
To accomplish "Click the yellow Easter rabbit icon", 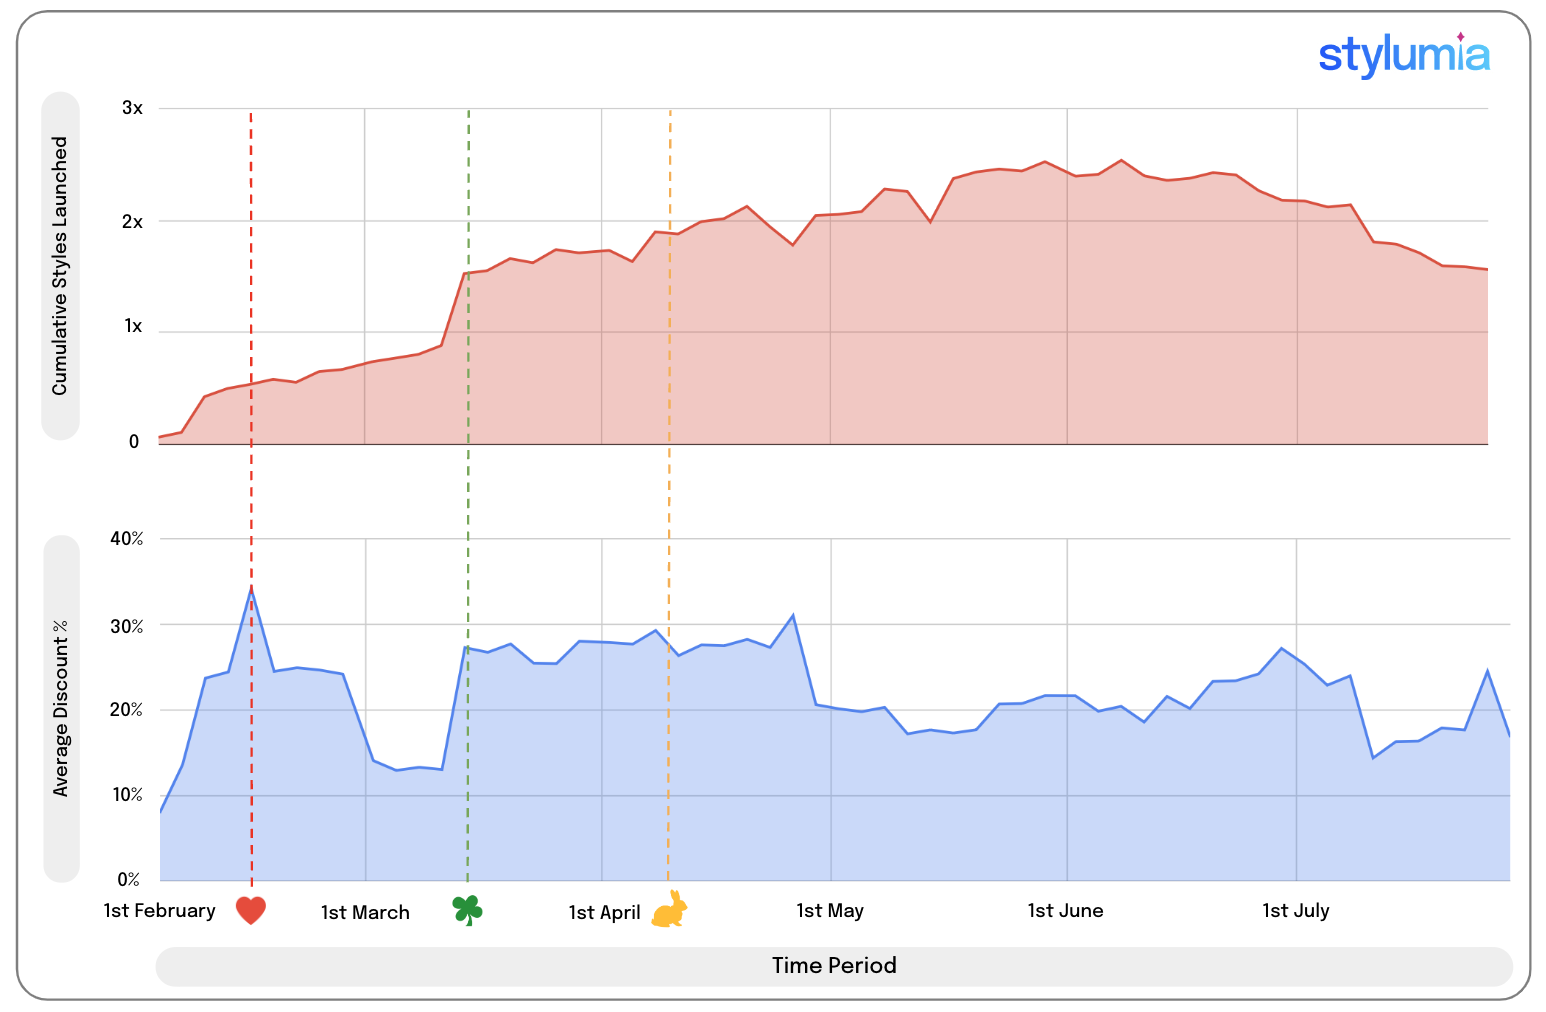I will (x=669, y=910).
